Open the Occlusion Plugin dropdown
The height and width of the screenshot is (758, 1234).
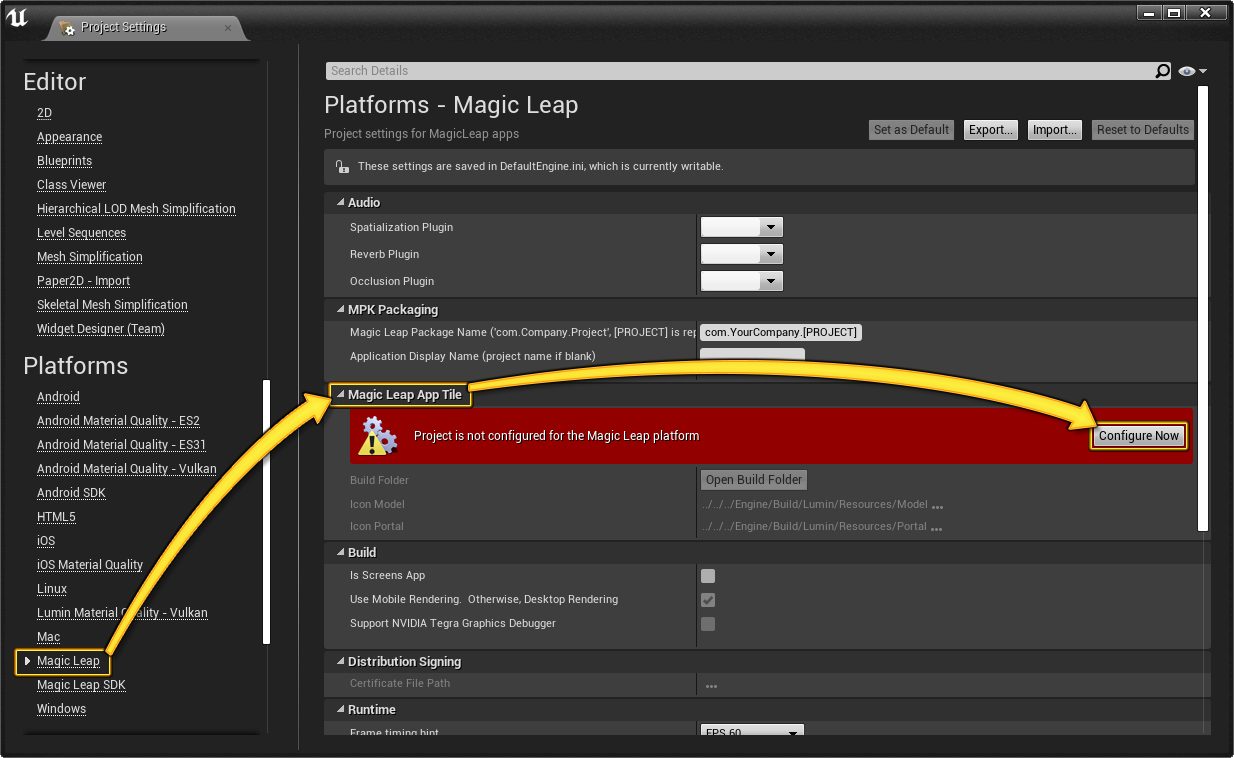click(741, 282)
